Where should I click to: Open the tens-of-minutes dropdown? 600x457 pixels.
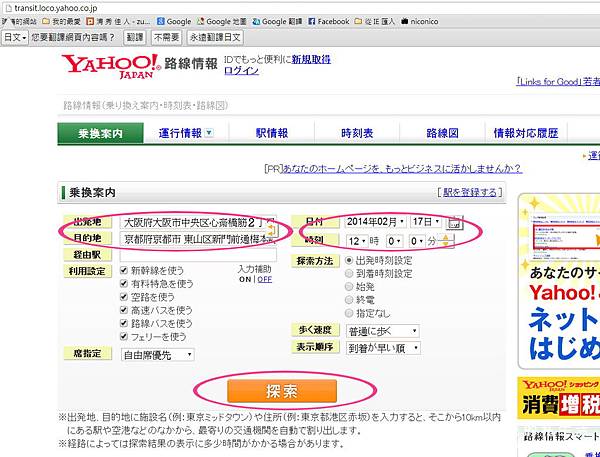pos(395,241)
